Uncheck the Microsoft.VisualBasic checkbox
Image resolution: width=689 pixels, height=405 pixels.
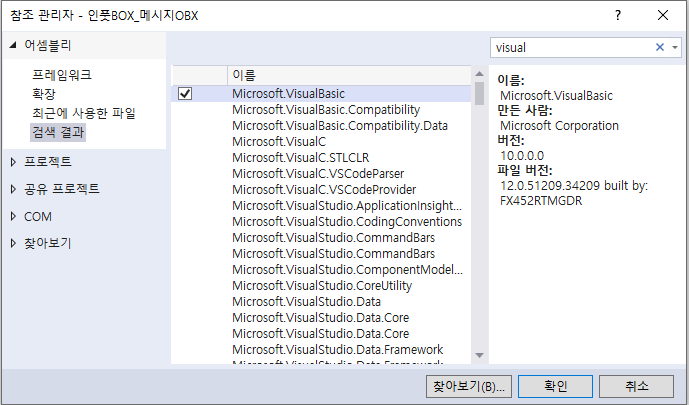(x=185, y=94)
